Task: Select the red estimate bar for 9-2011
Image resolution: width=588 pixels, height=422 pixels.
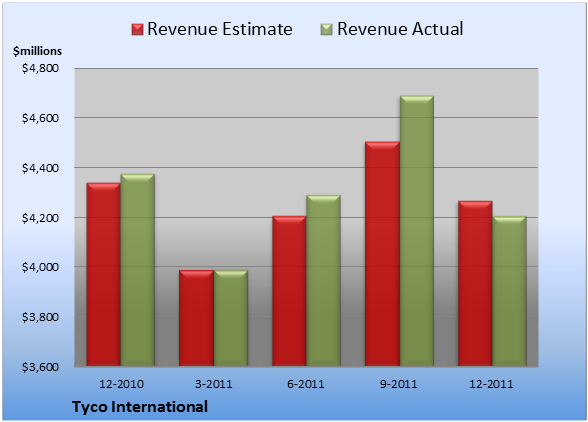Action: (x=382, y=254)
